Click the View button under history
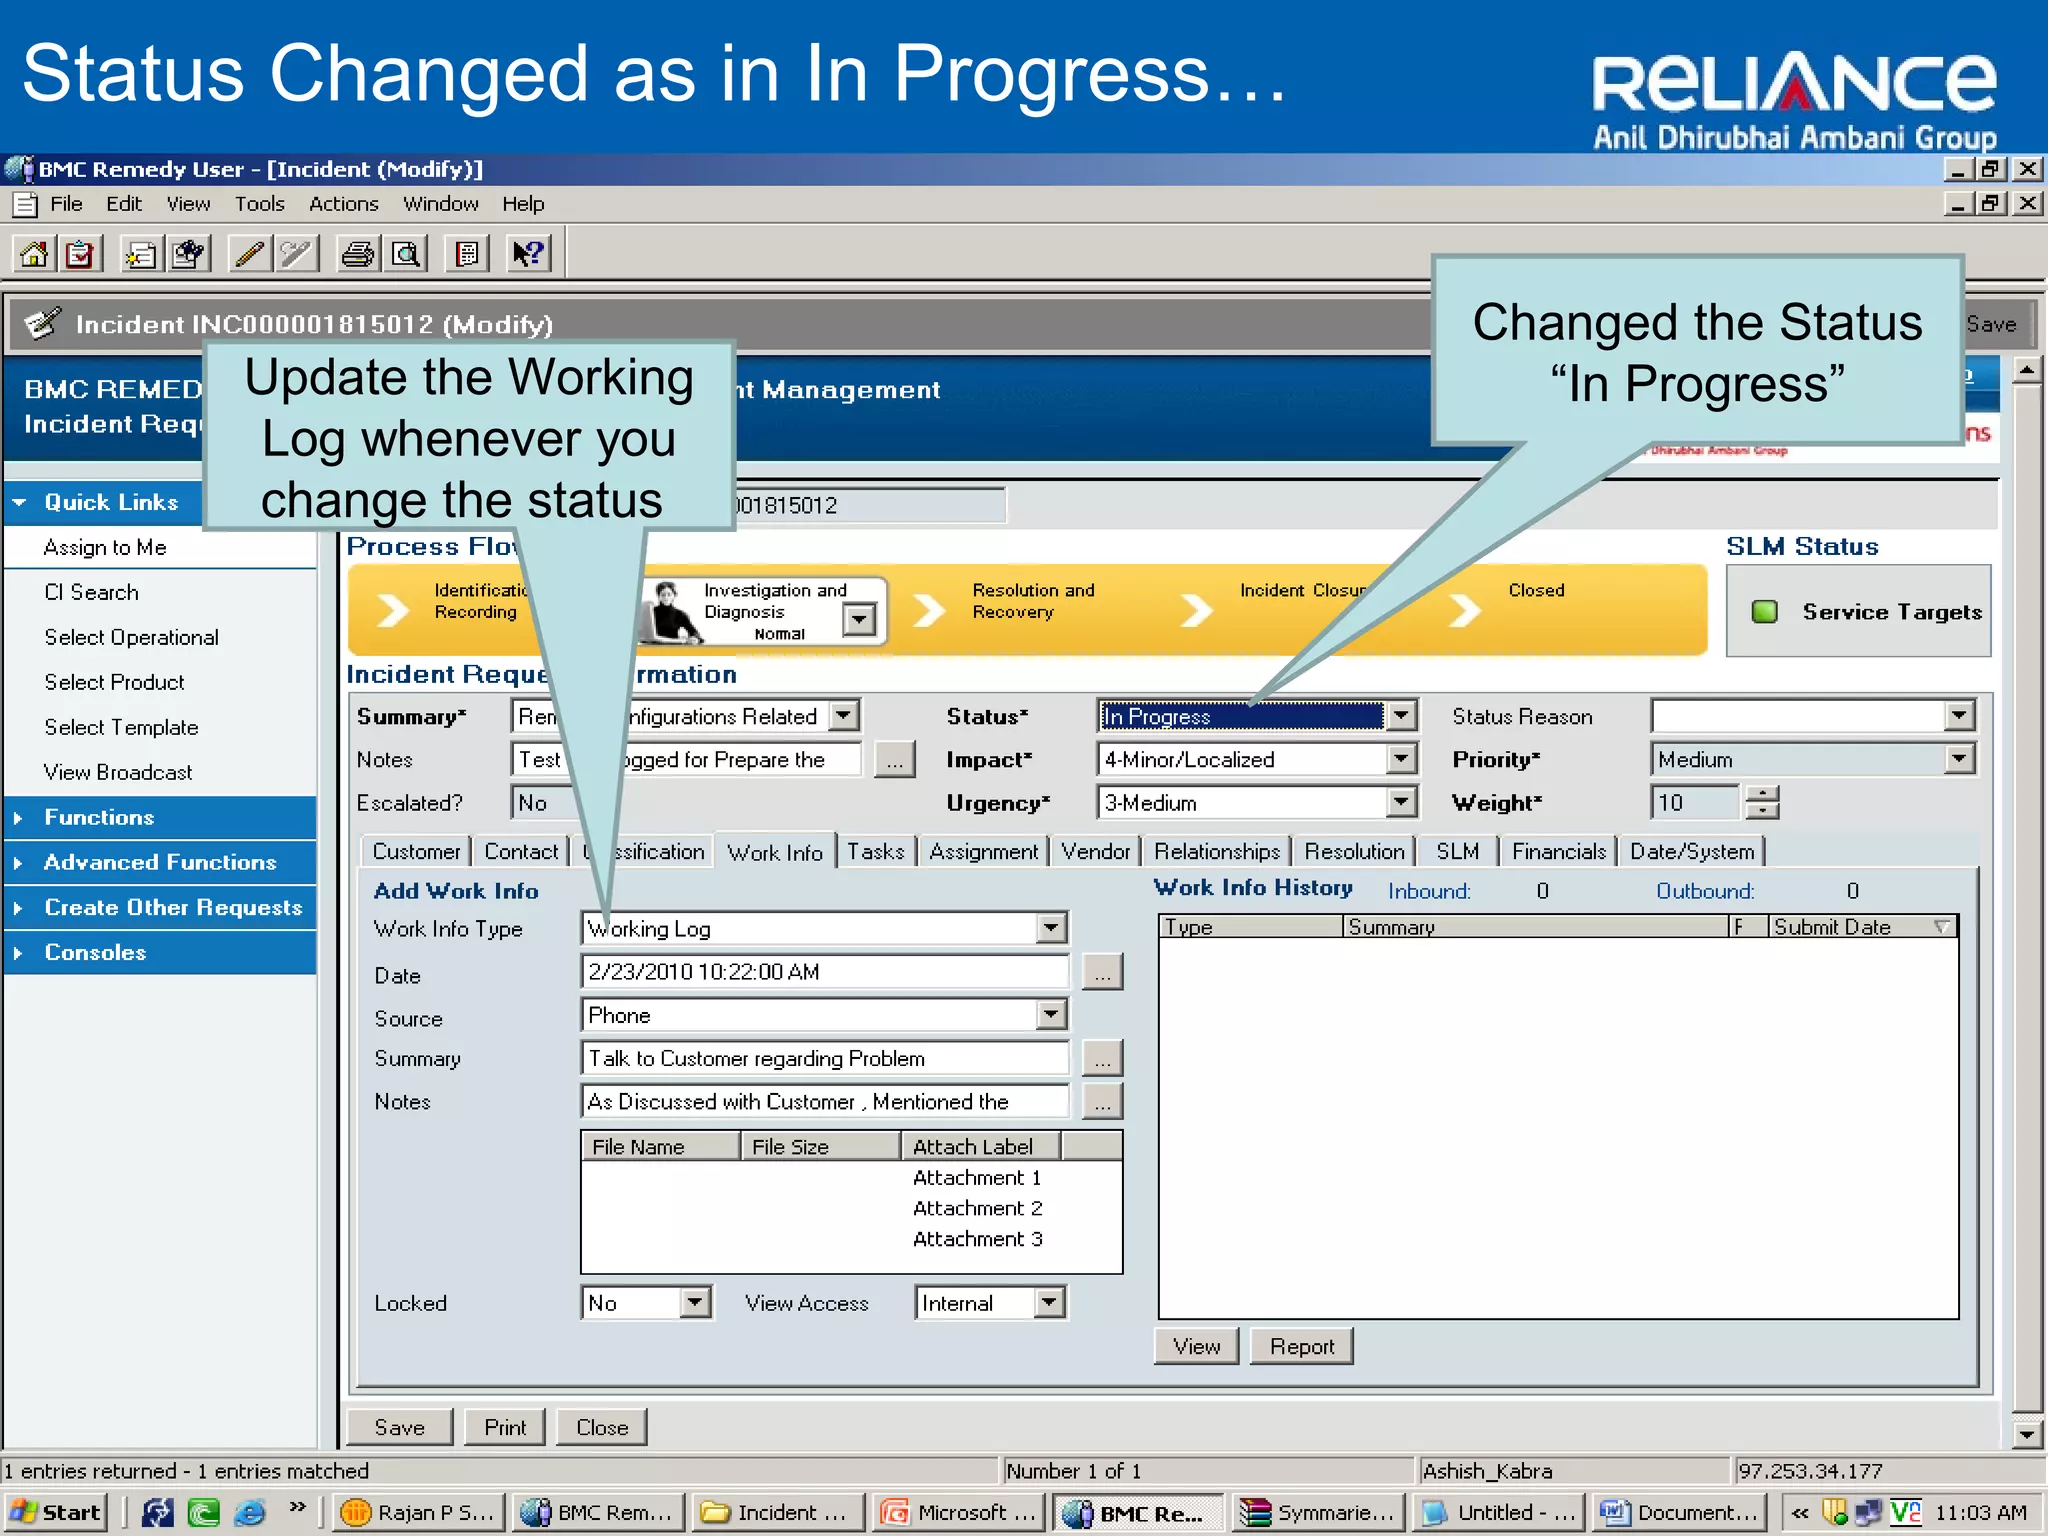Screen dimensions: 2048x1536 [x=1196, y=1346]
